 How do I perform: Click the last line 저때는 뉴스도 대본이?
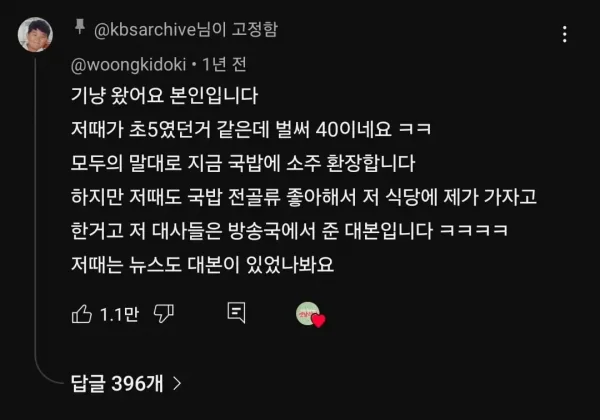click(202, 264)
